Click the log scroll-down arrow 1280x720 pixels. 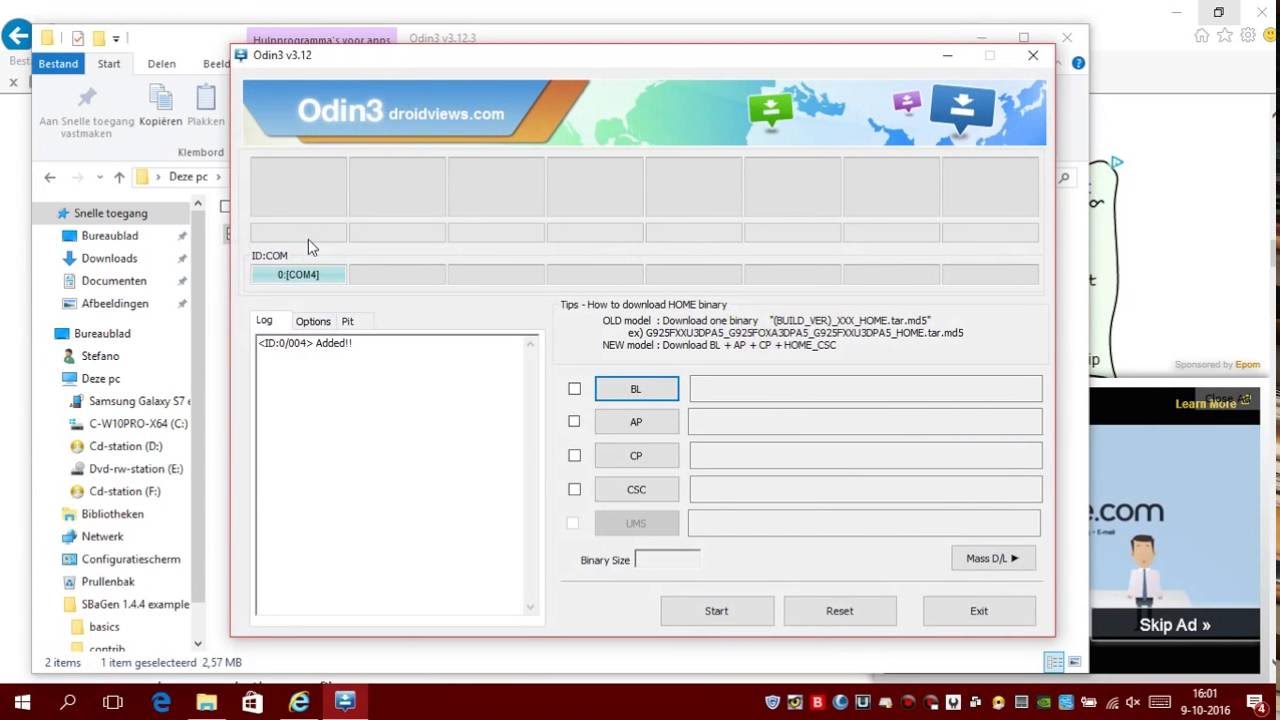coord(530,606)
